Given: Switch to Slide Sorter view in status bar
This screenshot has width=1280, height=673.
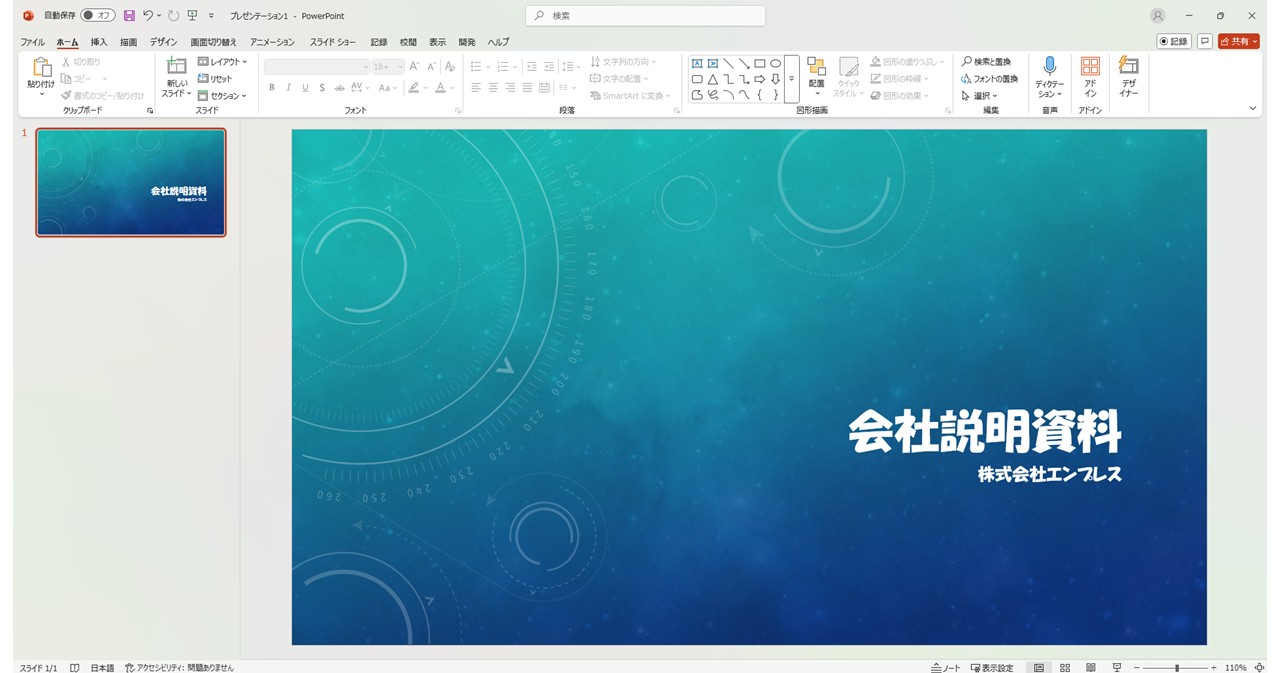Looking at the screenshot, I should click(x=1065, y=667).
